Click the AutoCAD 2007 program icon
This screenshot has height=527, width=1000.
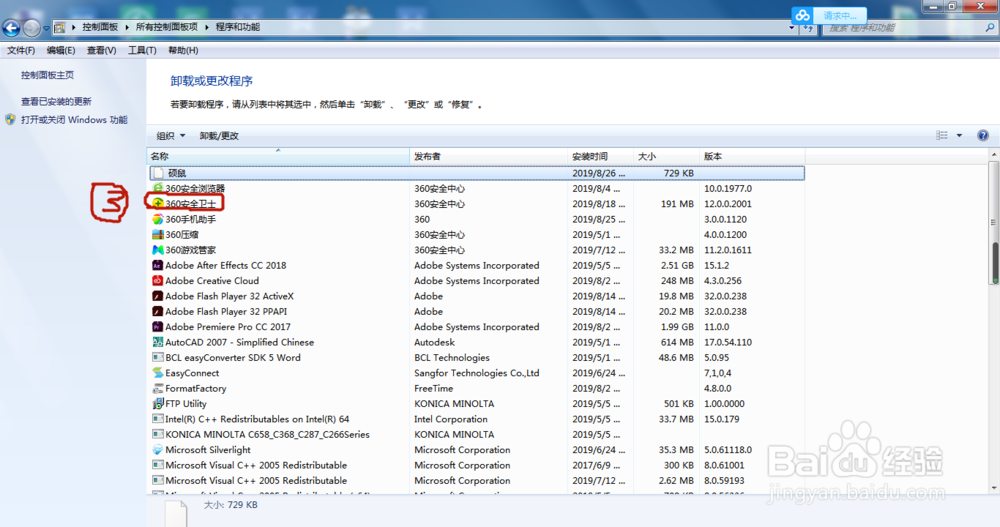tap(158, 342)
